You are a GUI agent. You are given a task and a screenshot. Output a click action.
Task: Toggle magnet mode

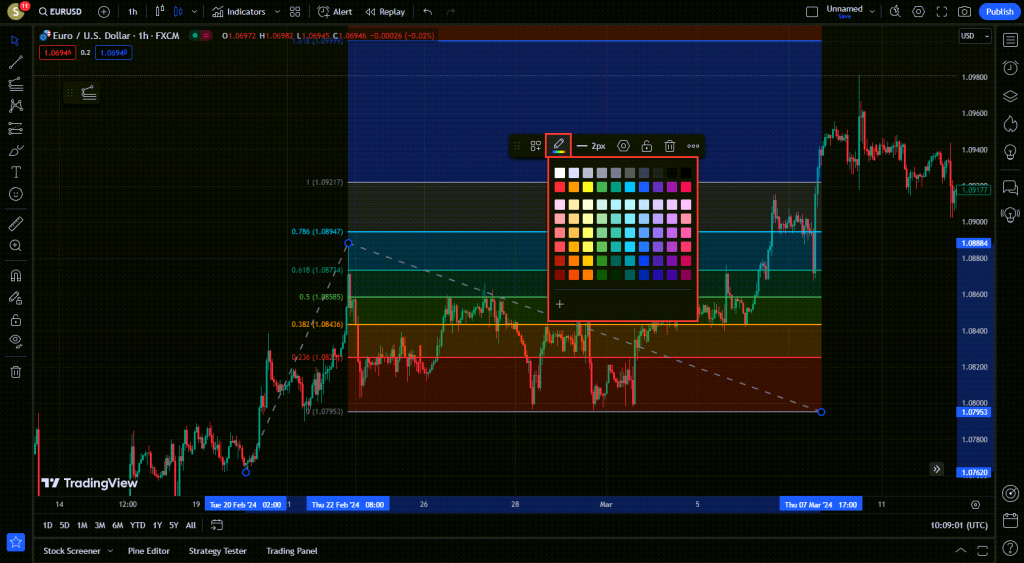(16, 276)
